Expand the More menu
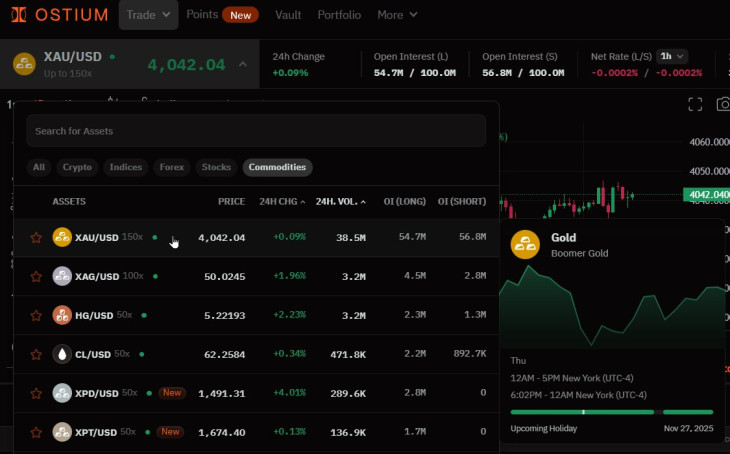This screenshot has height=454, width=730. [397, 15]
